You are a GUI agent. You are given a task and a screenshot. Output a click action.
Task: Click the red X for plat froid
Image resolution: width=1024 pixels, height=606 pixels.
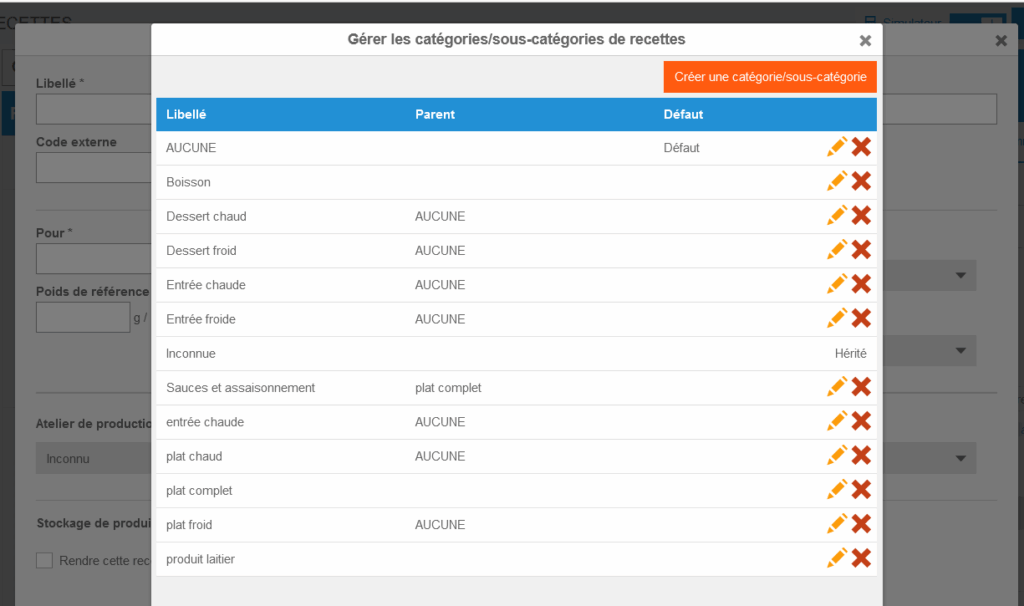point(861,524)
